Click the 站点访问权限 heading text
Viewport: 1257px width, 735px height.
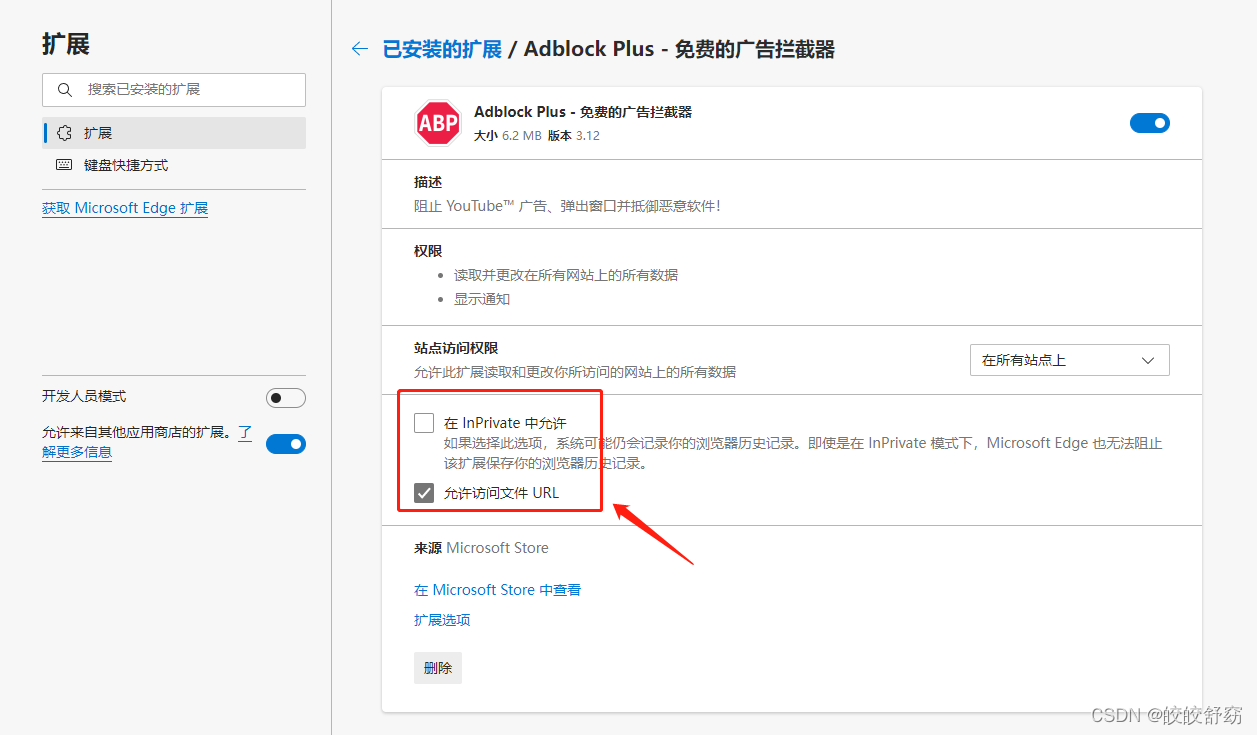coord(456,348)
